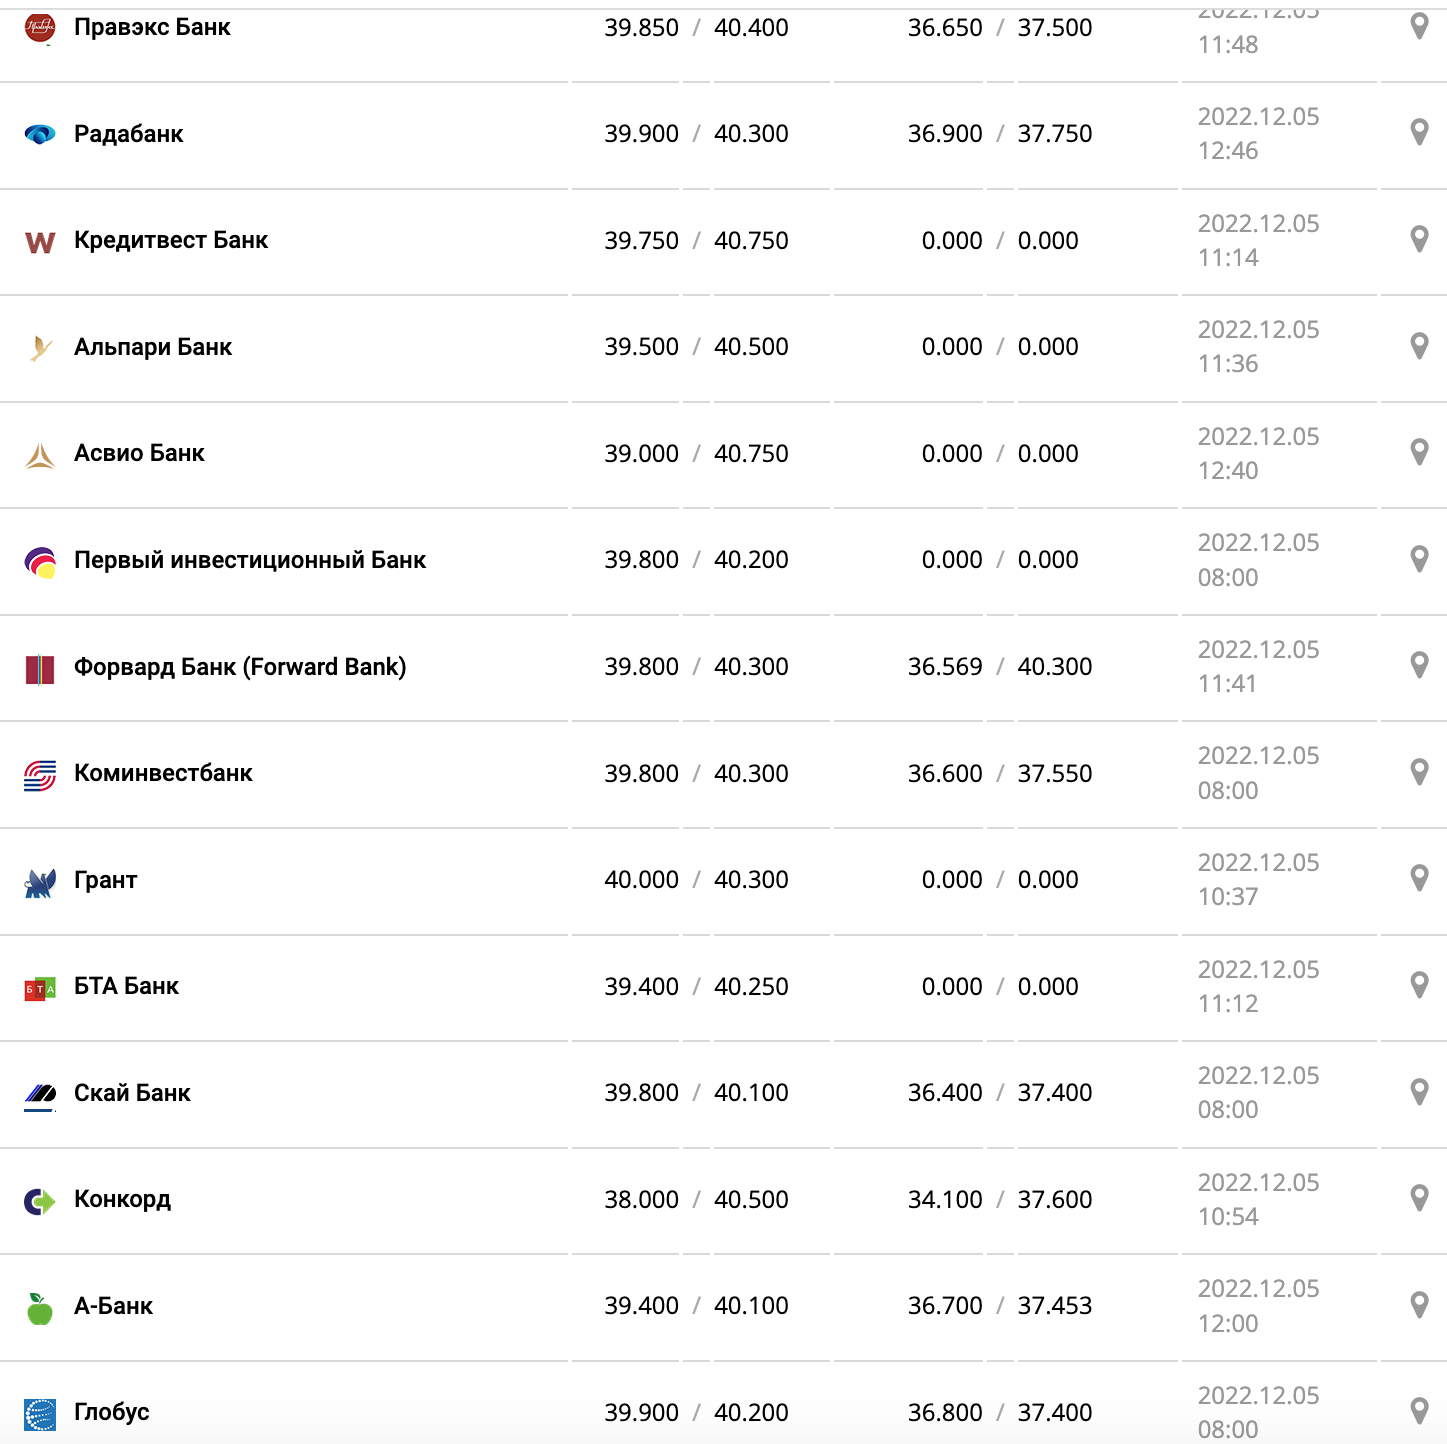Click the Коминвестбанк location pin
Image resolution: width=1447 pixels, height=1444 pixels.
1418,772
